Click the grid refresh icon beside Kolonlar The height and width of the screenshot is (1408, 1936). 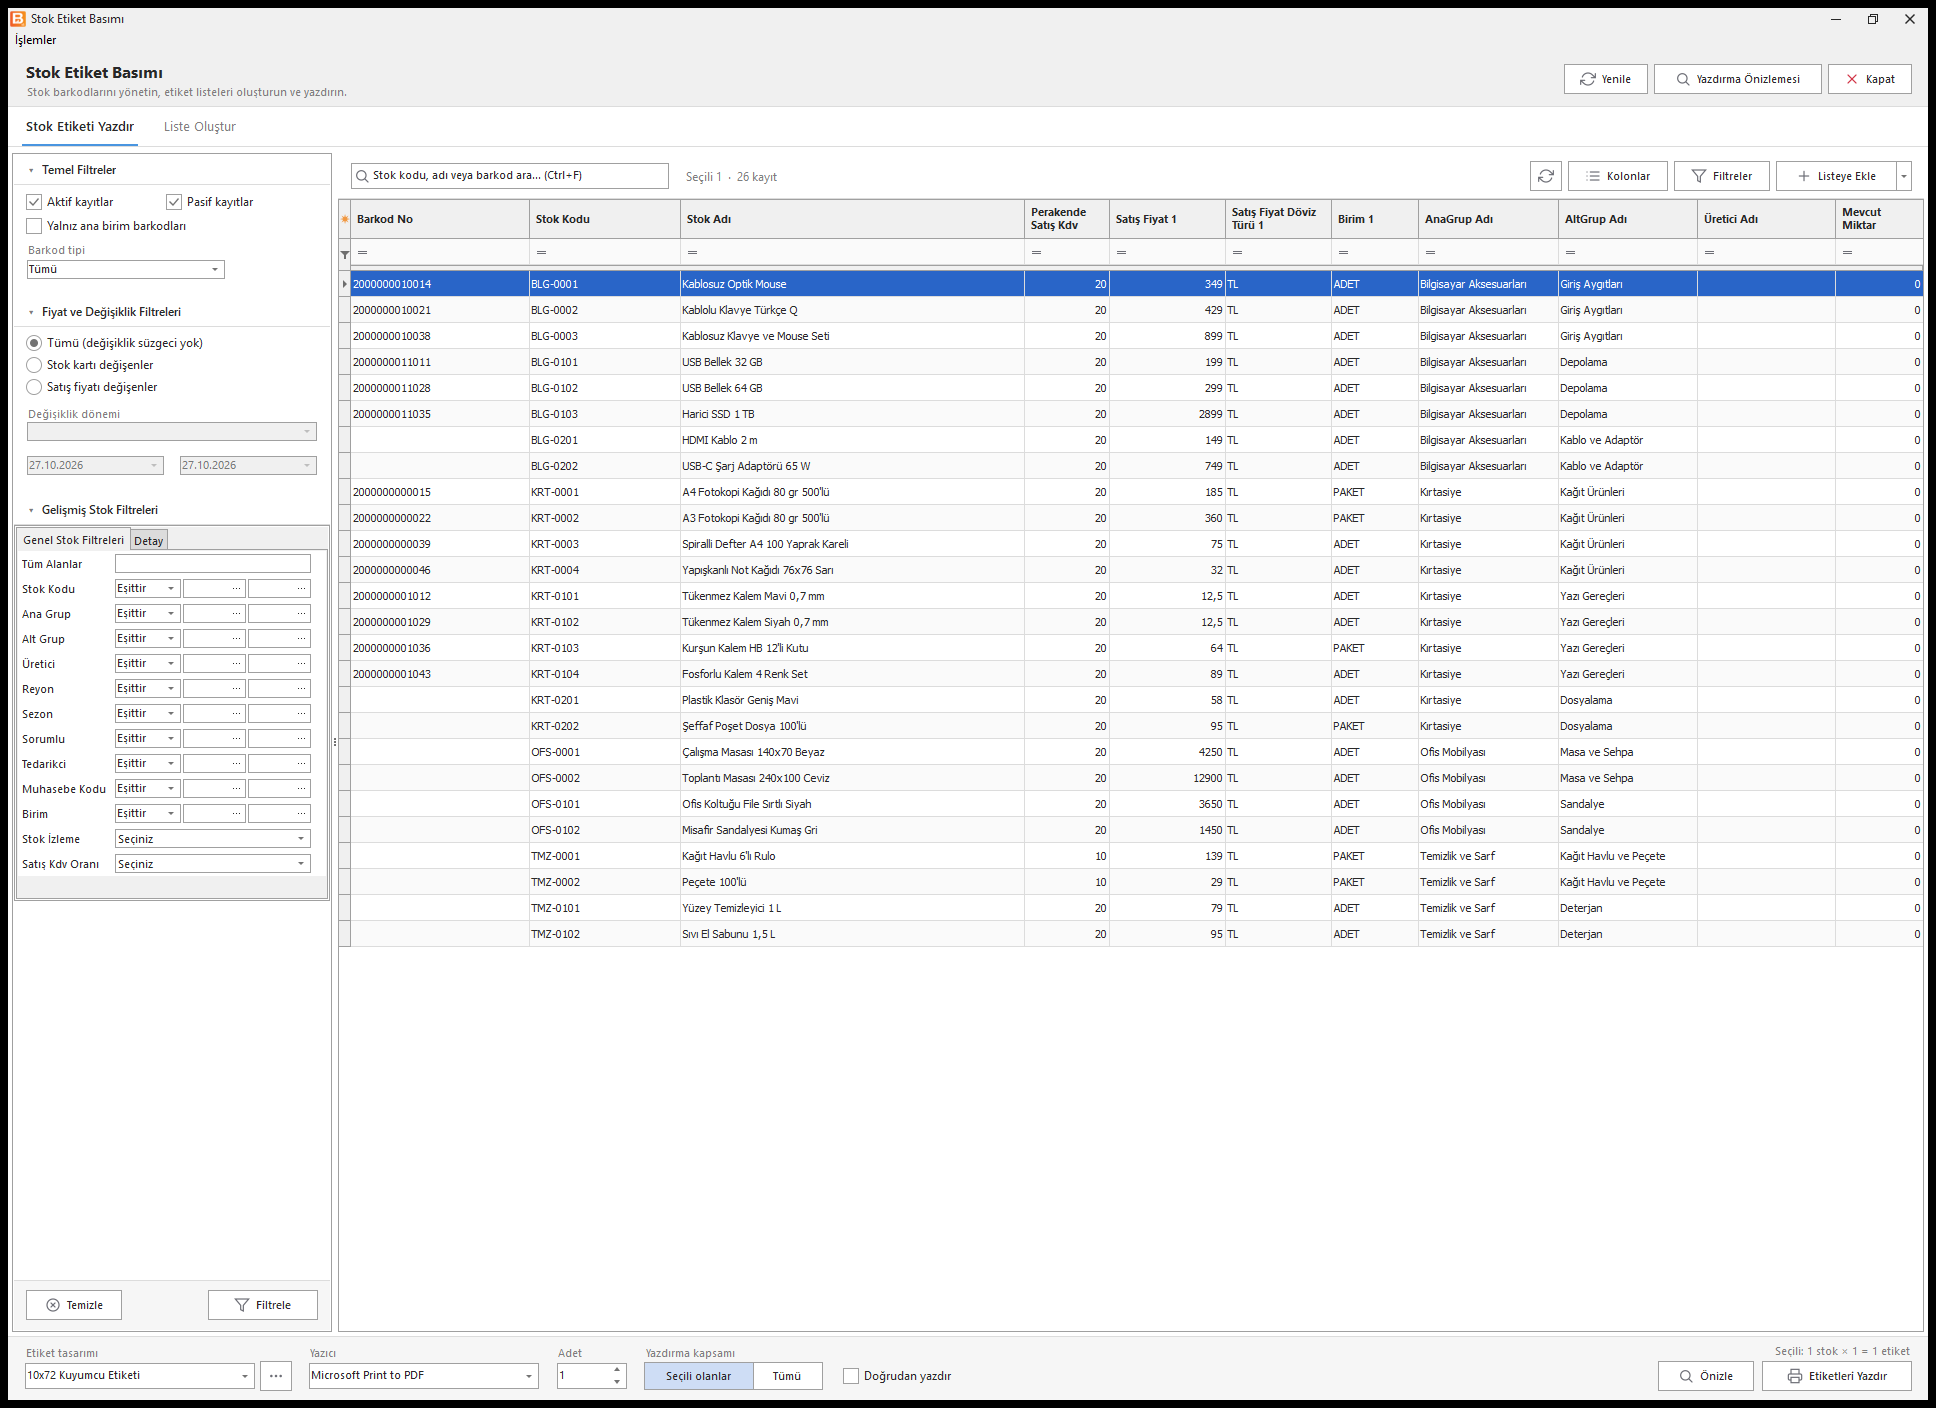1545,176
